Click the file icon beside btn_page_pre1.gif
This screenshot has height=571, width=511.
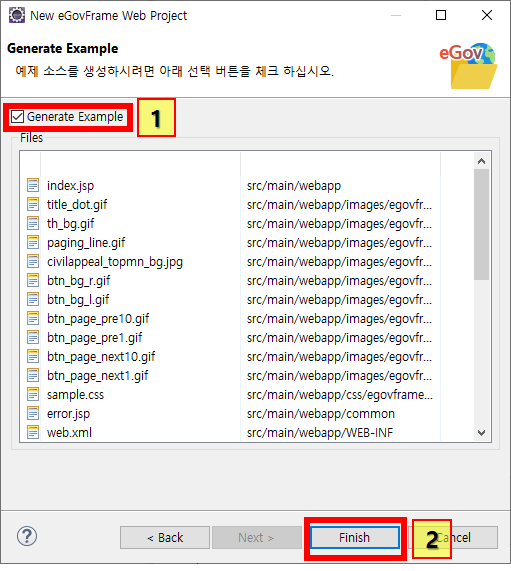pyautogui.click(x=33, y=337)
